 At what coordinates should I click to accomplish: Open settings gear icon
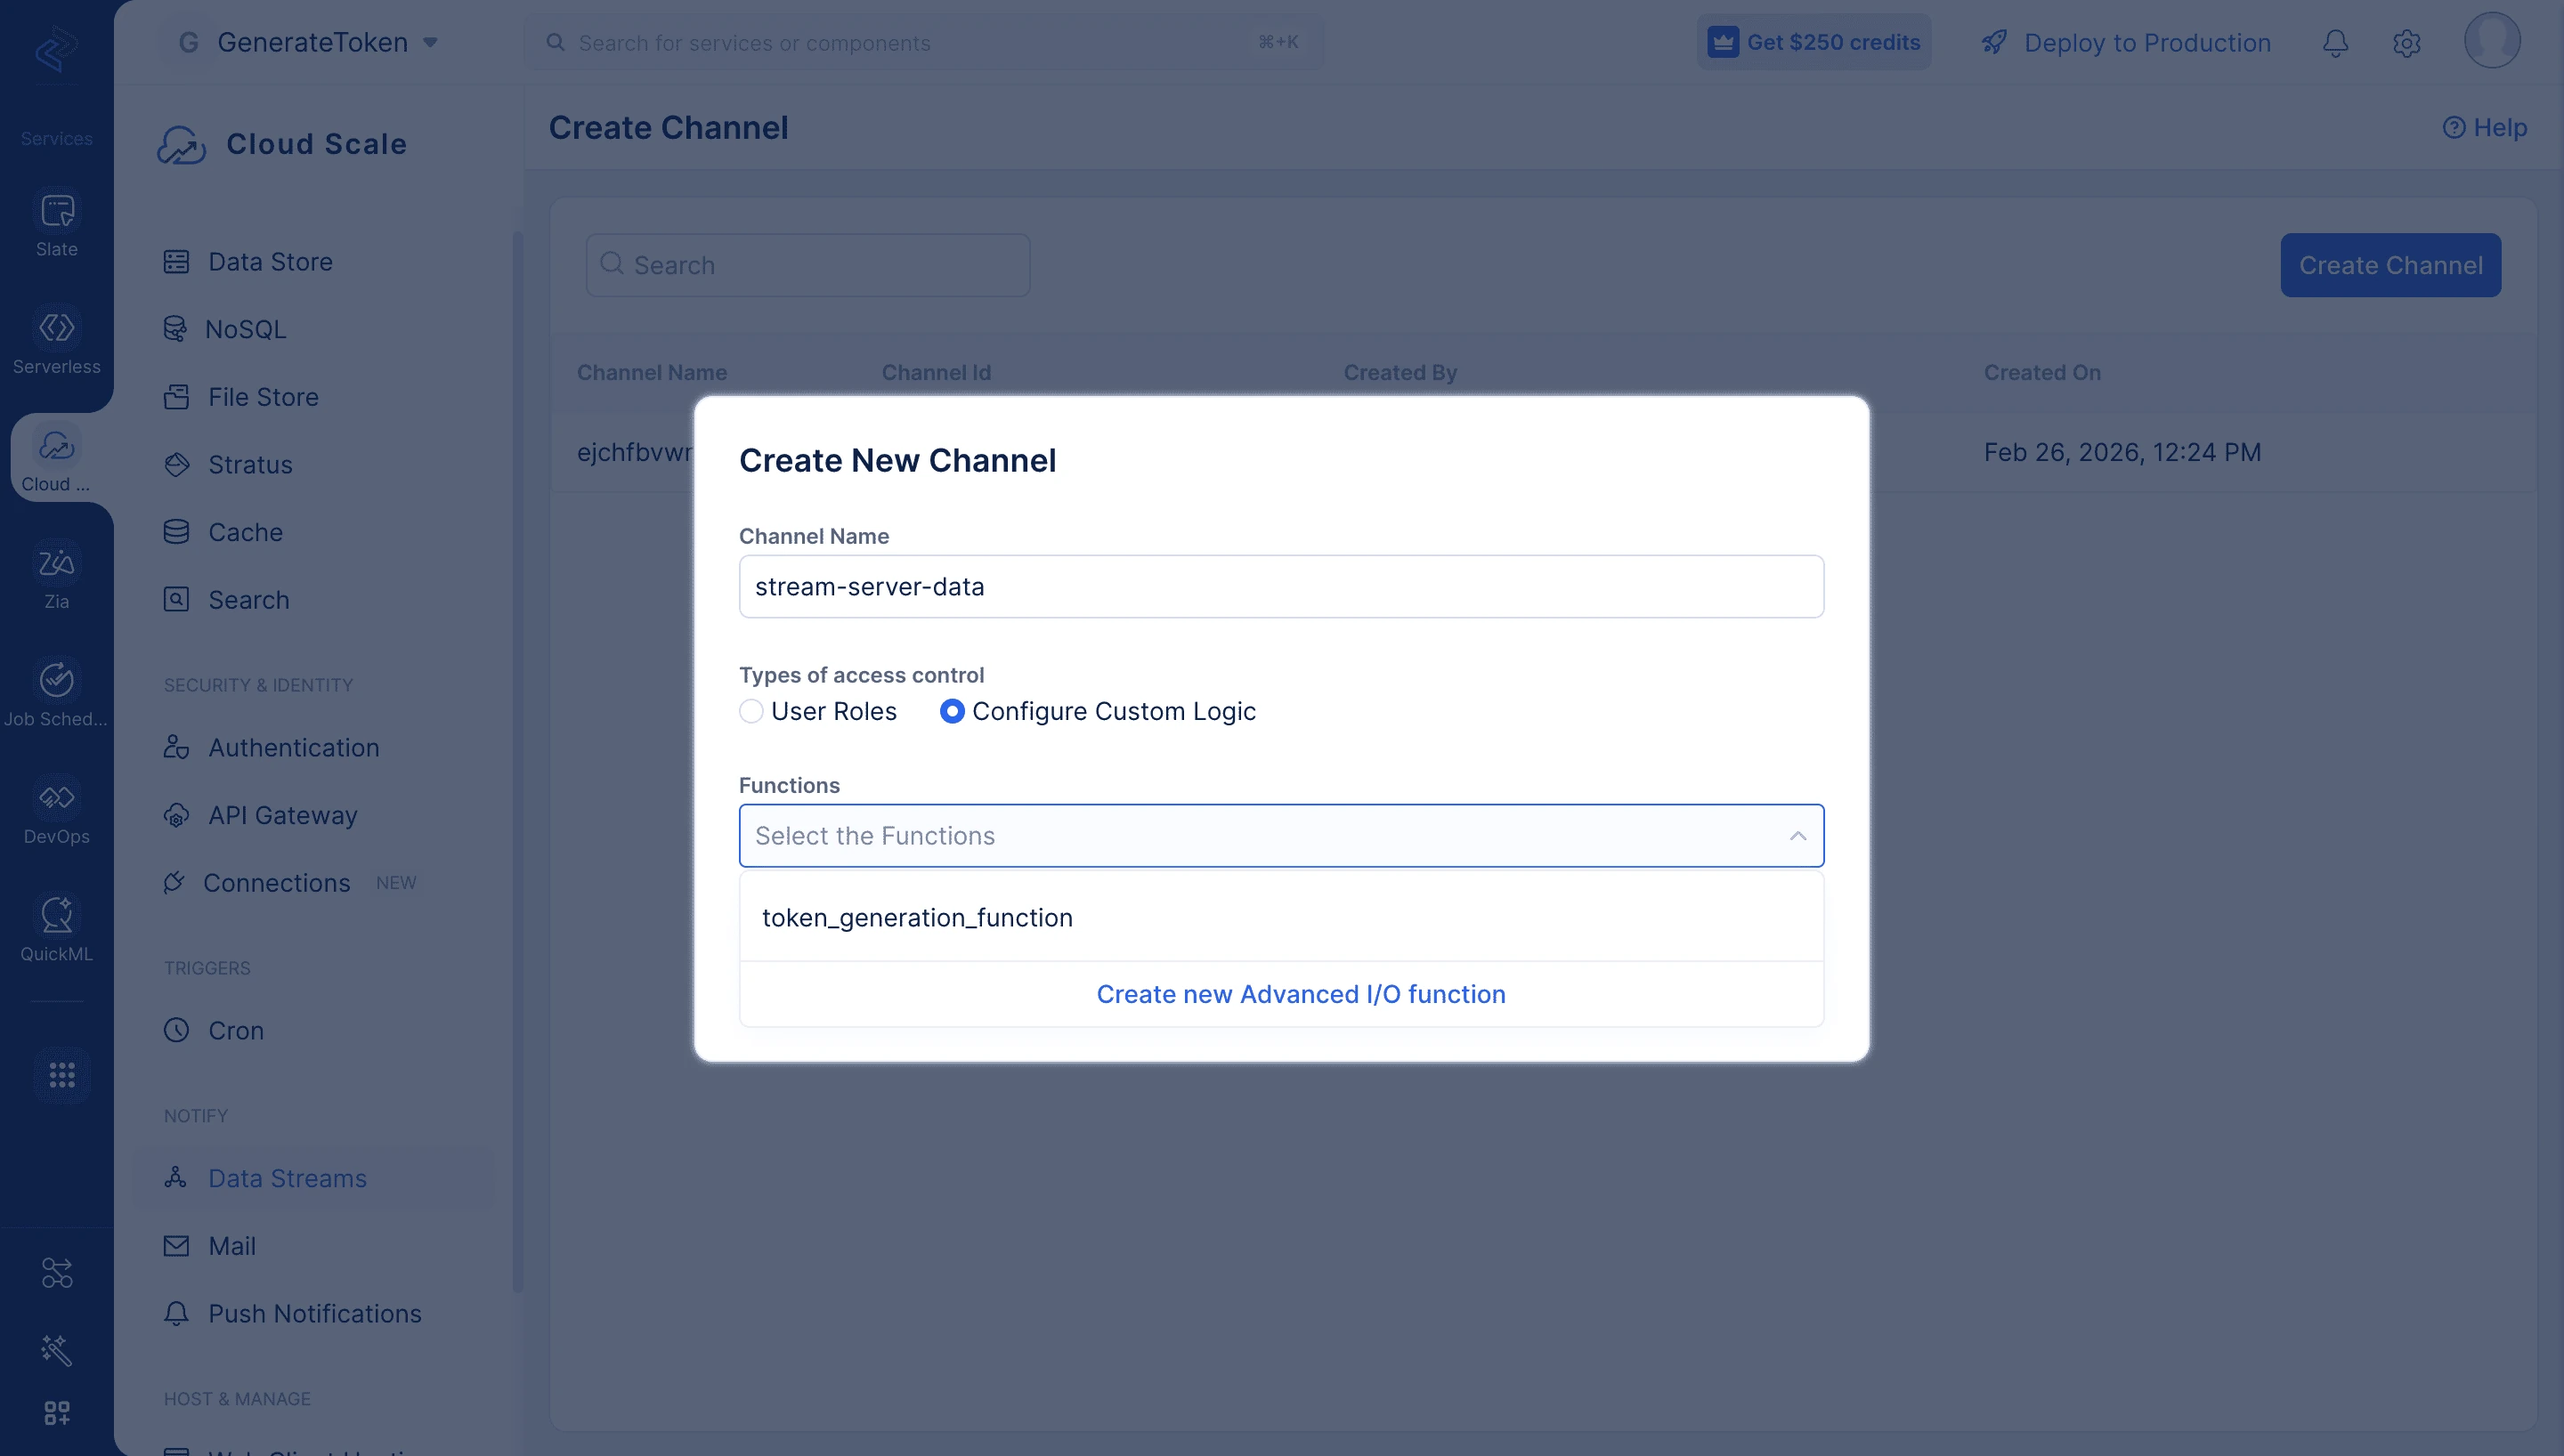pos(2406,43)
